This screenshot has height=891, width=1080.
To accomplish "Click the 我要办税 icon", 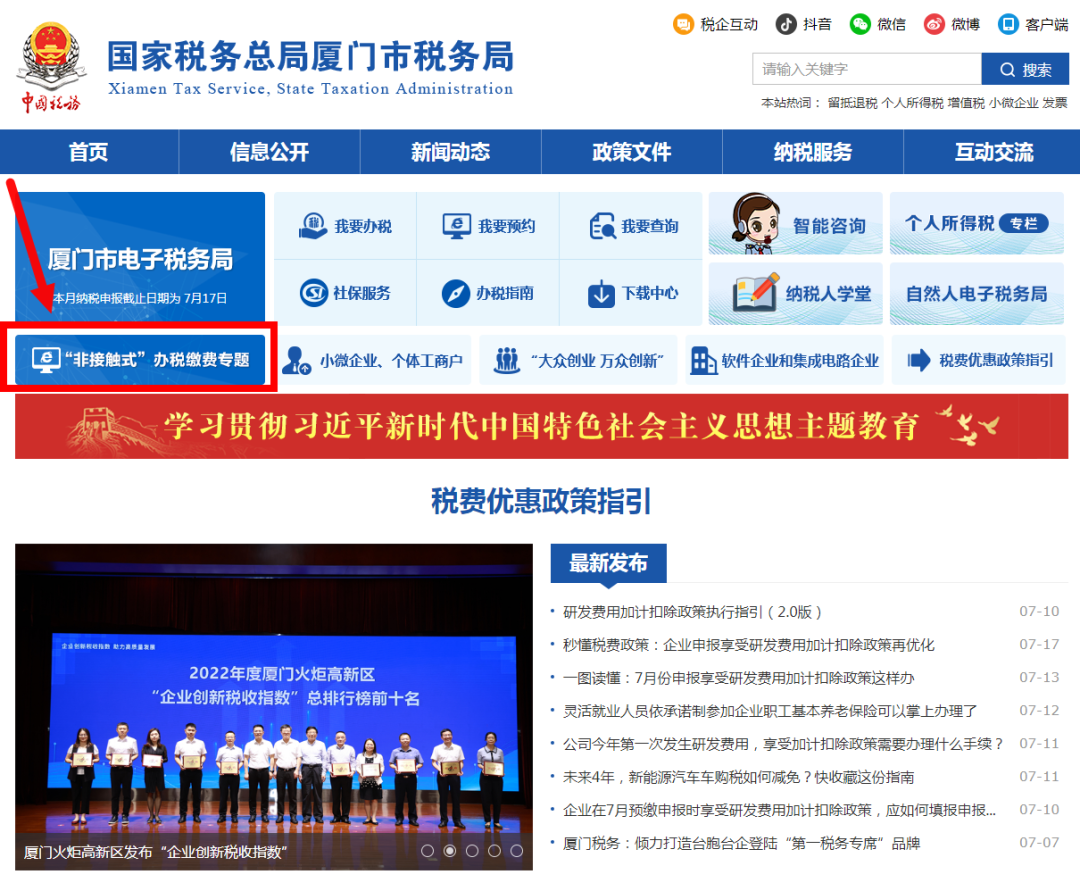I will tap(313, 225).
